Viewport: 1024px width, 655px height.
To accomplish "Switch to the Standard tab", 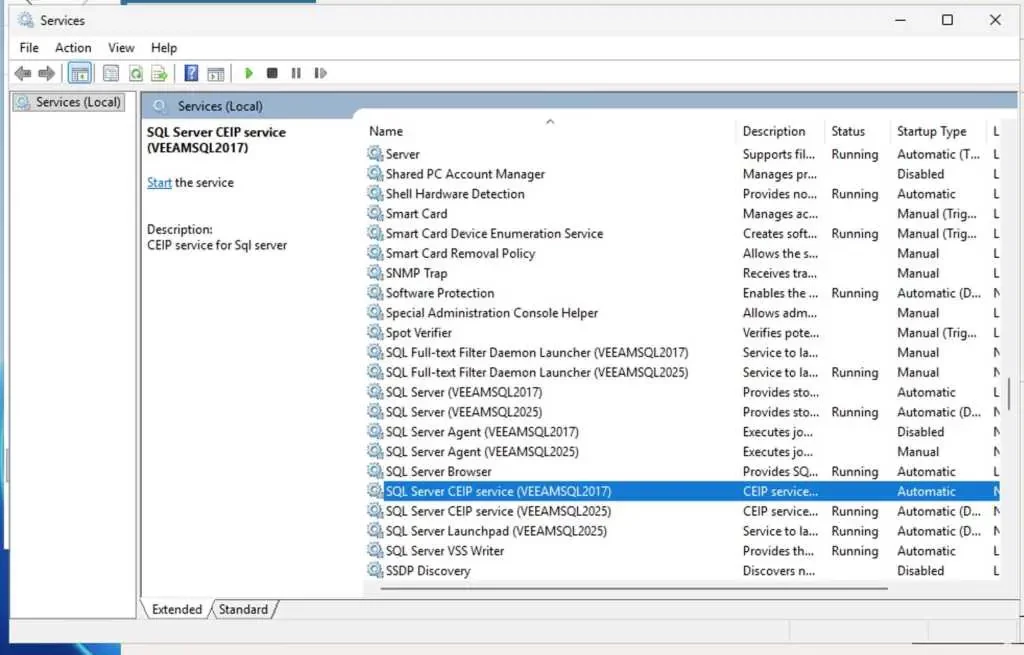I will click(243, 609).
